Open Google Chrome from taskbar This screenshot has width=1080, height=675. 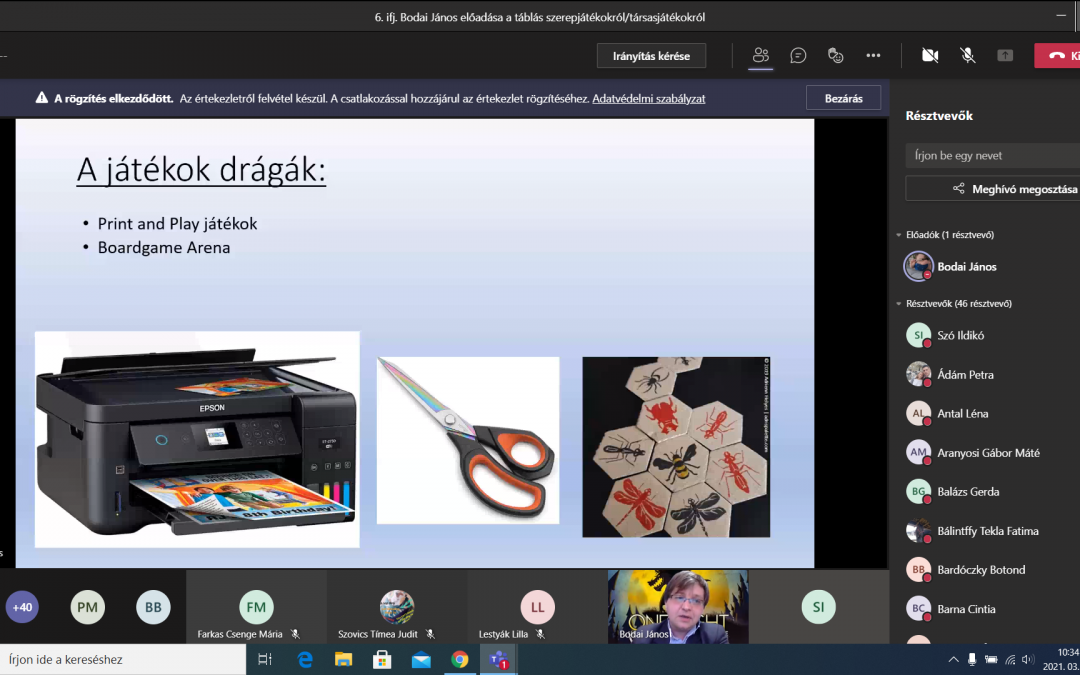(459, 660)
